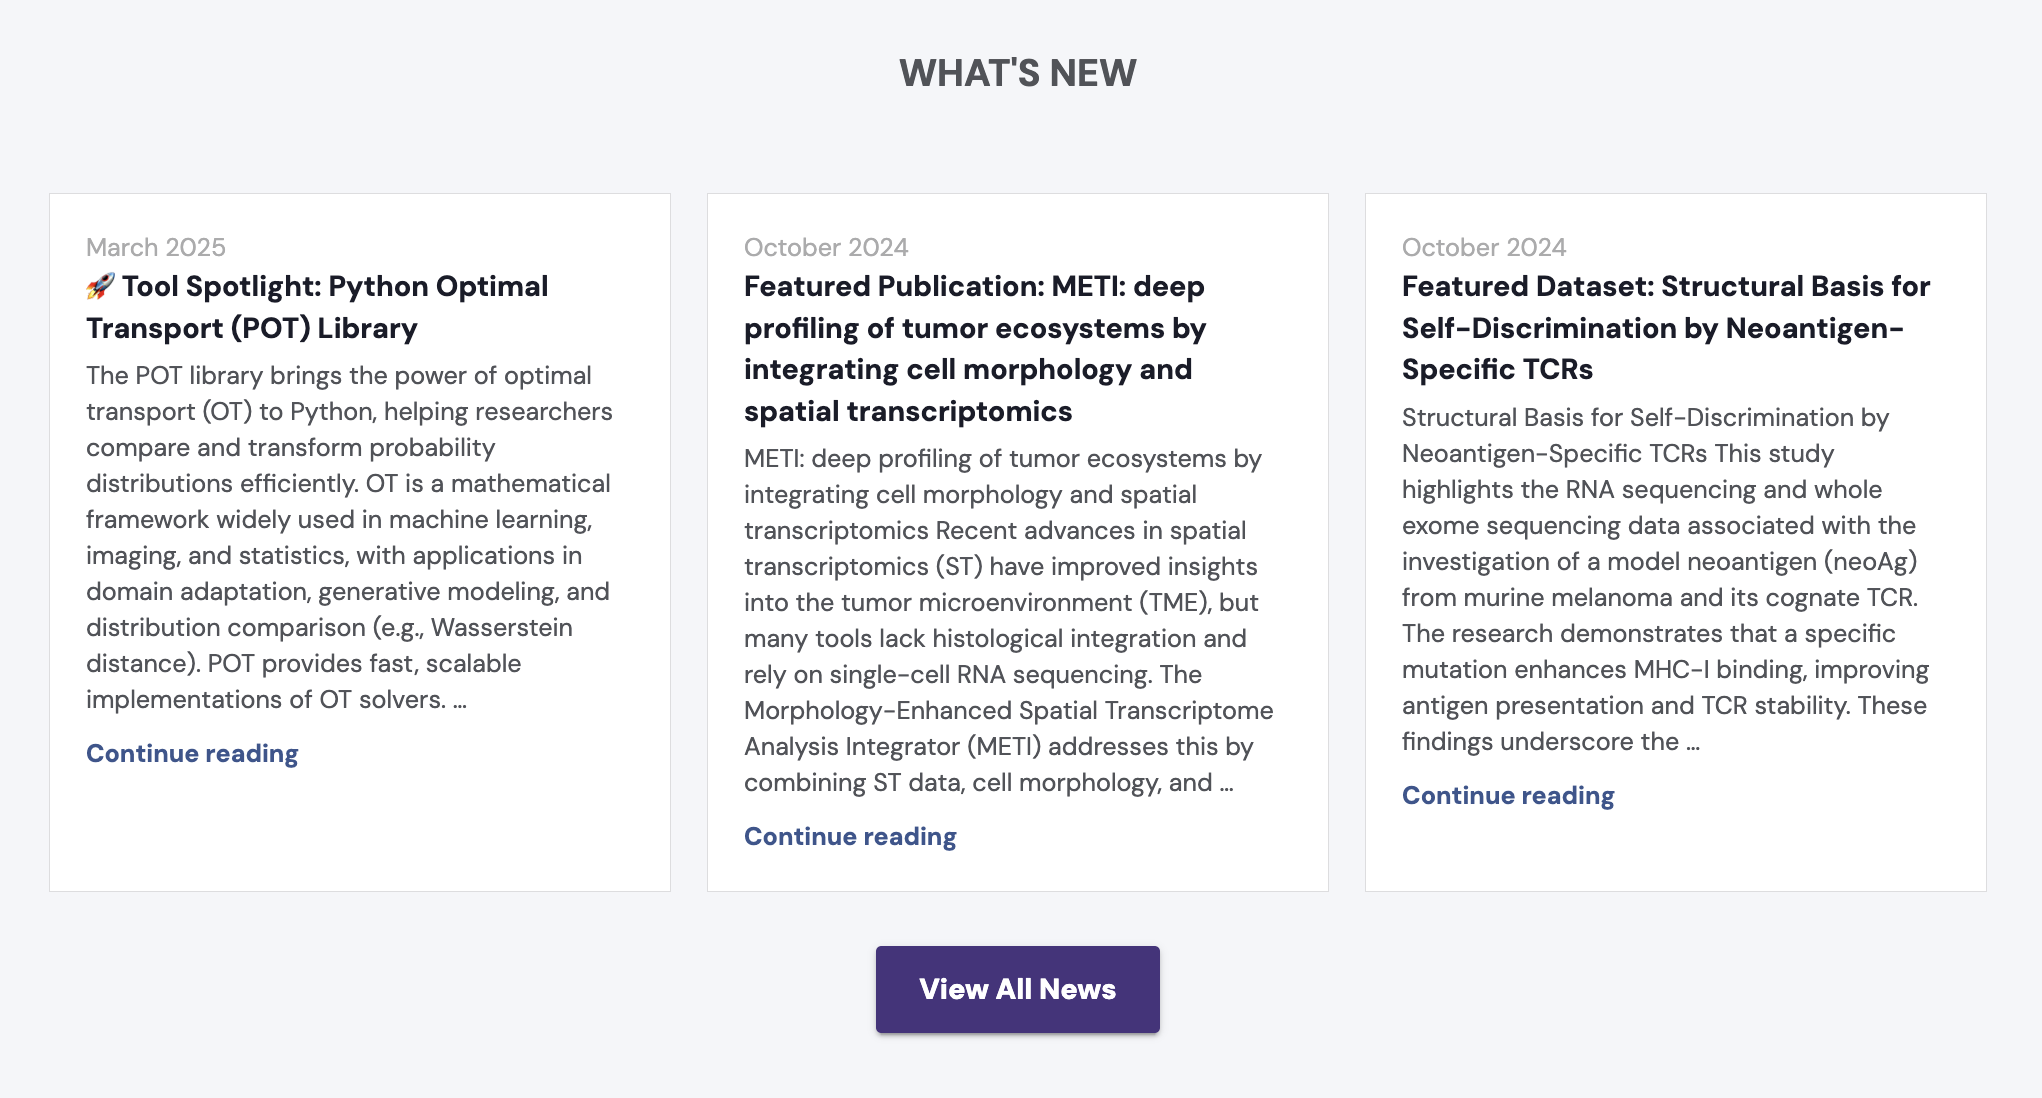Click the WHAT'S NEW section heading
Screen dimensions: 2042x1098
coord(1017,73)
